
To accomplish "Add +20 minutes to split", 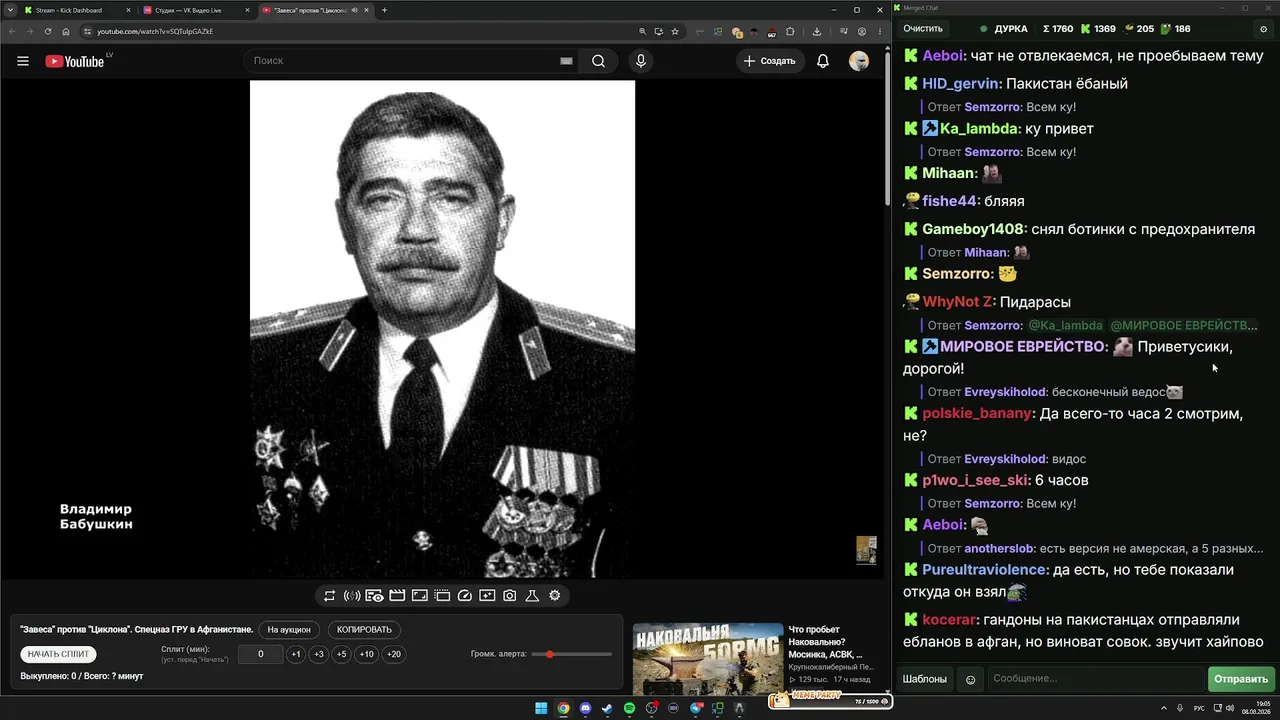I will point(394,655).
